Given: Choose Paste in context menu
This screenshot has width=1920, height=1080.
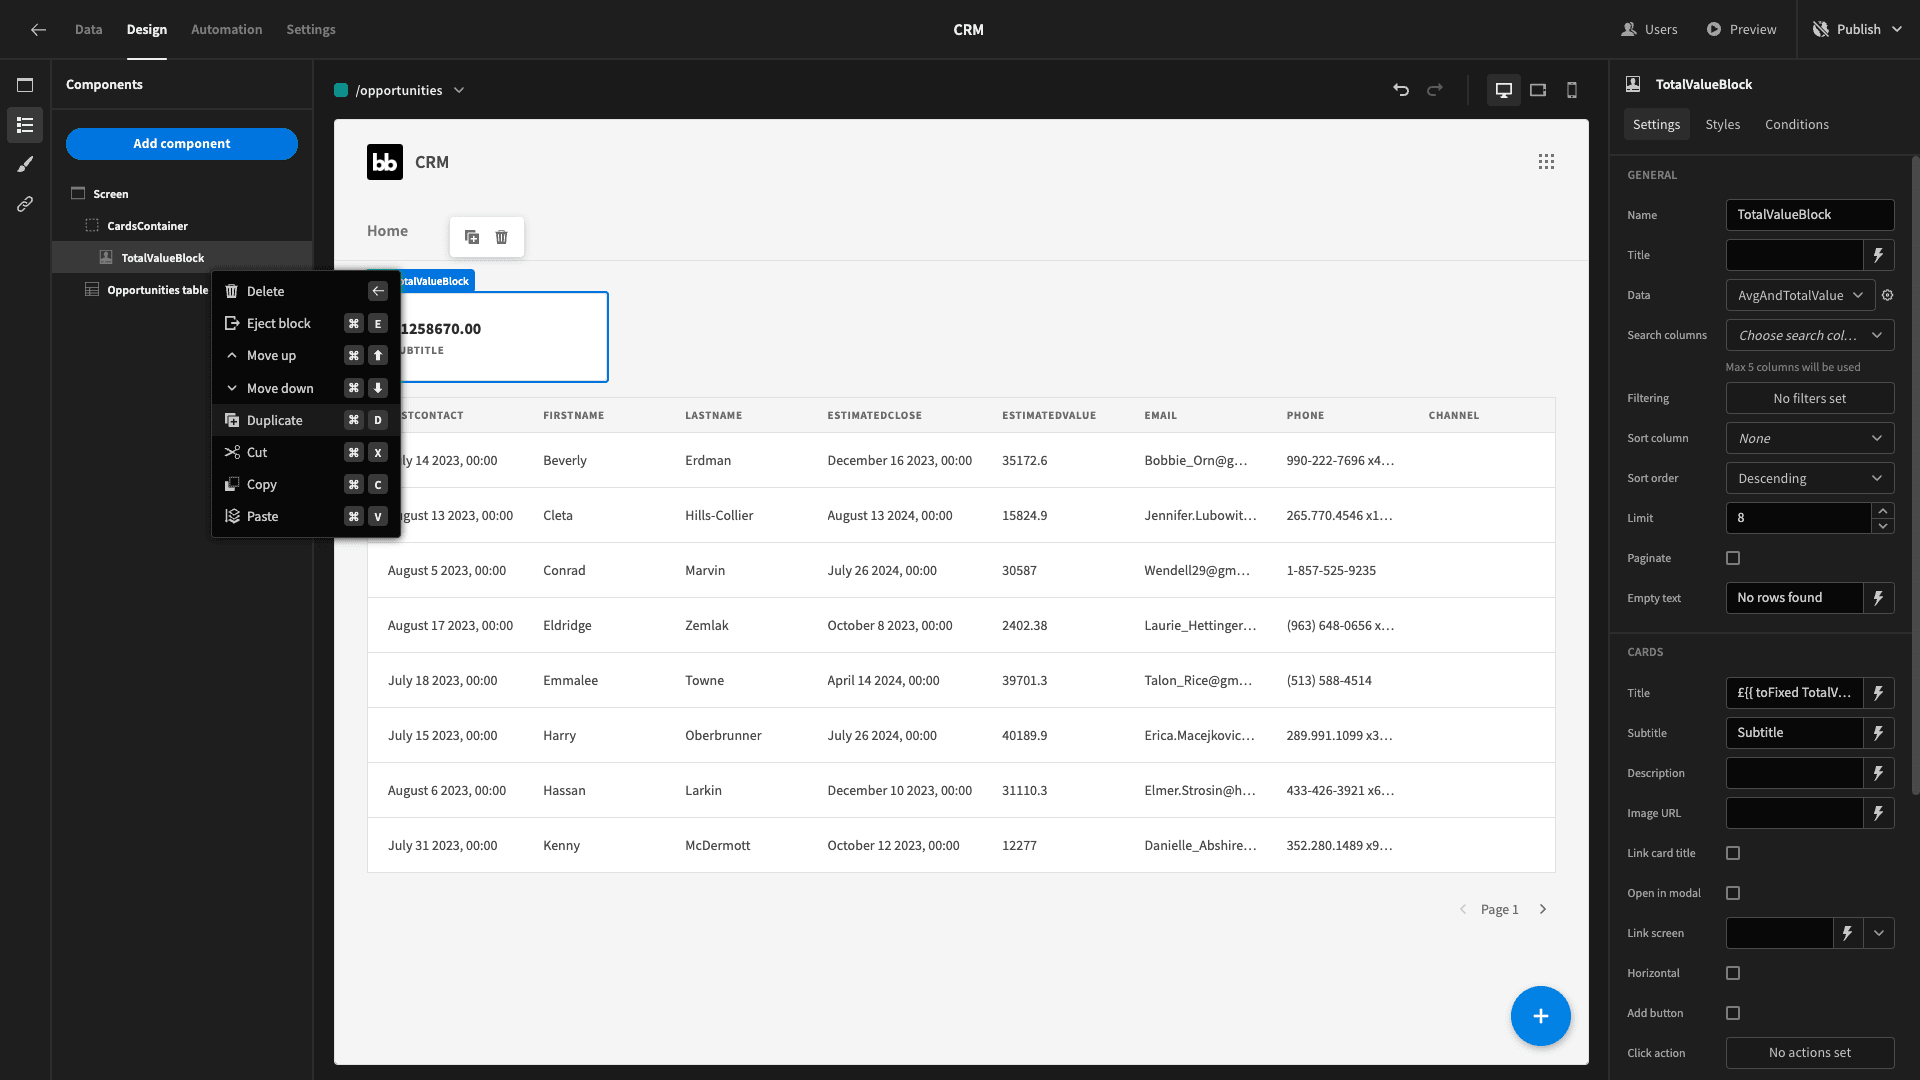Looking at the screenshot, I should click(306, 516).
